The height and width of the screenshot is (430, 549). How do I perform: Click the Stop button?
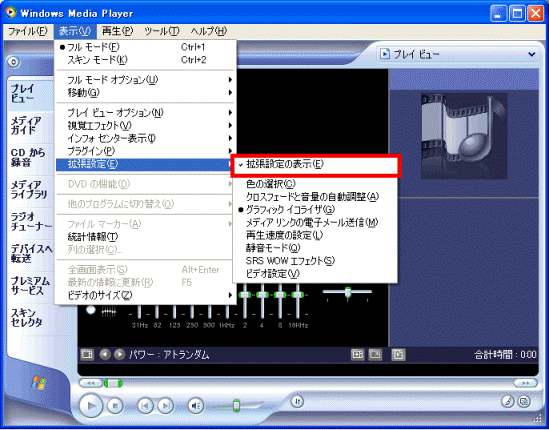(114, 406)
